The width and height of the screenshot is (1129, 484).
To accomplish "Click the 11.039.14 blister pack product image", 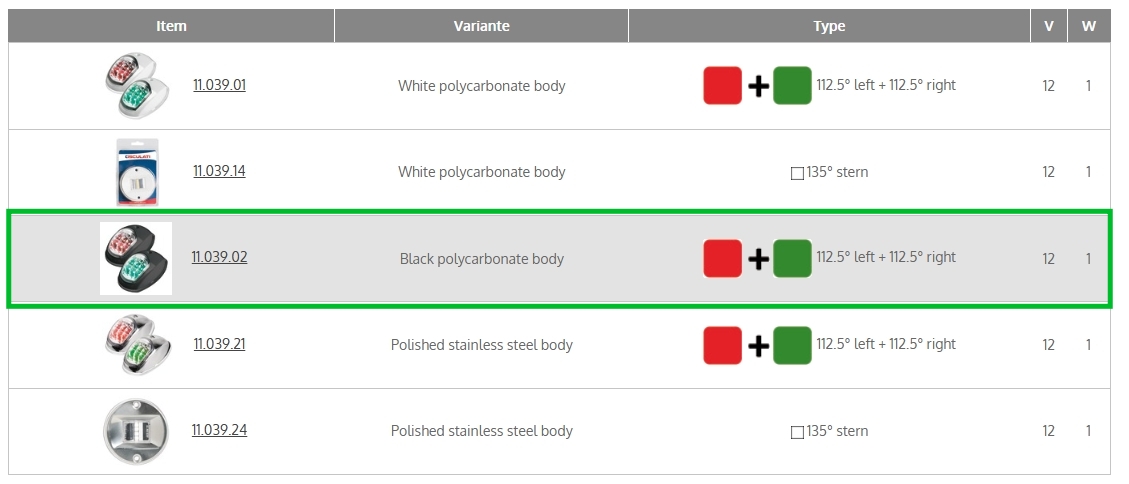I will [136, 172].
